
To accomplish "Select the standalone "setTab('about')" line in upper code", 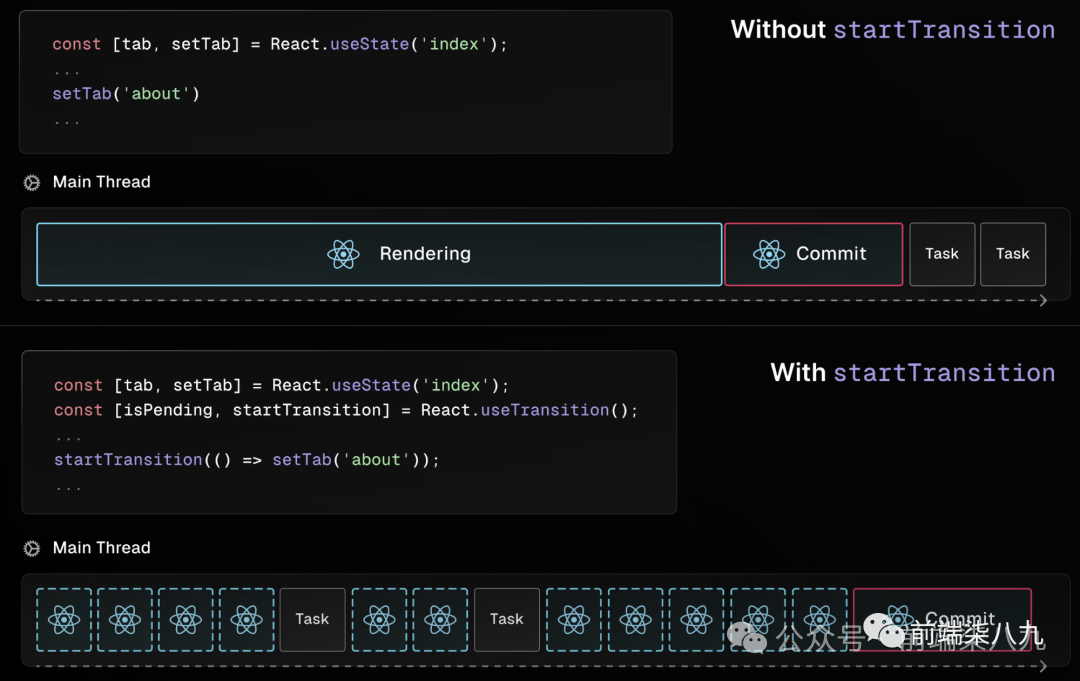I will pos(126,94).
